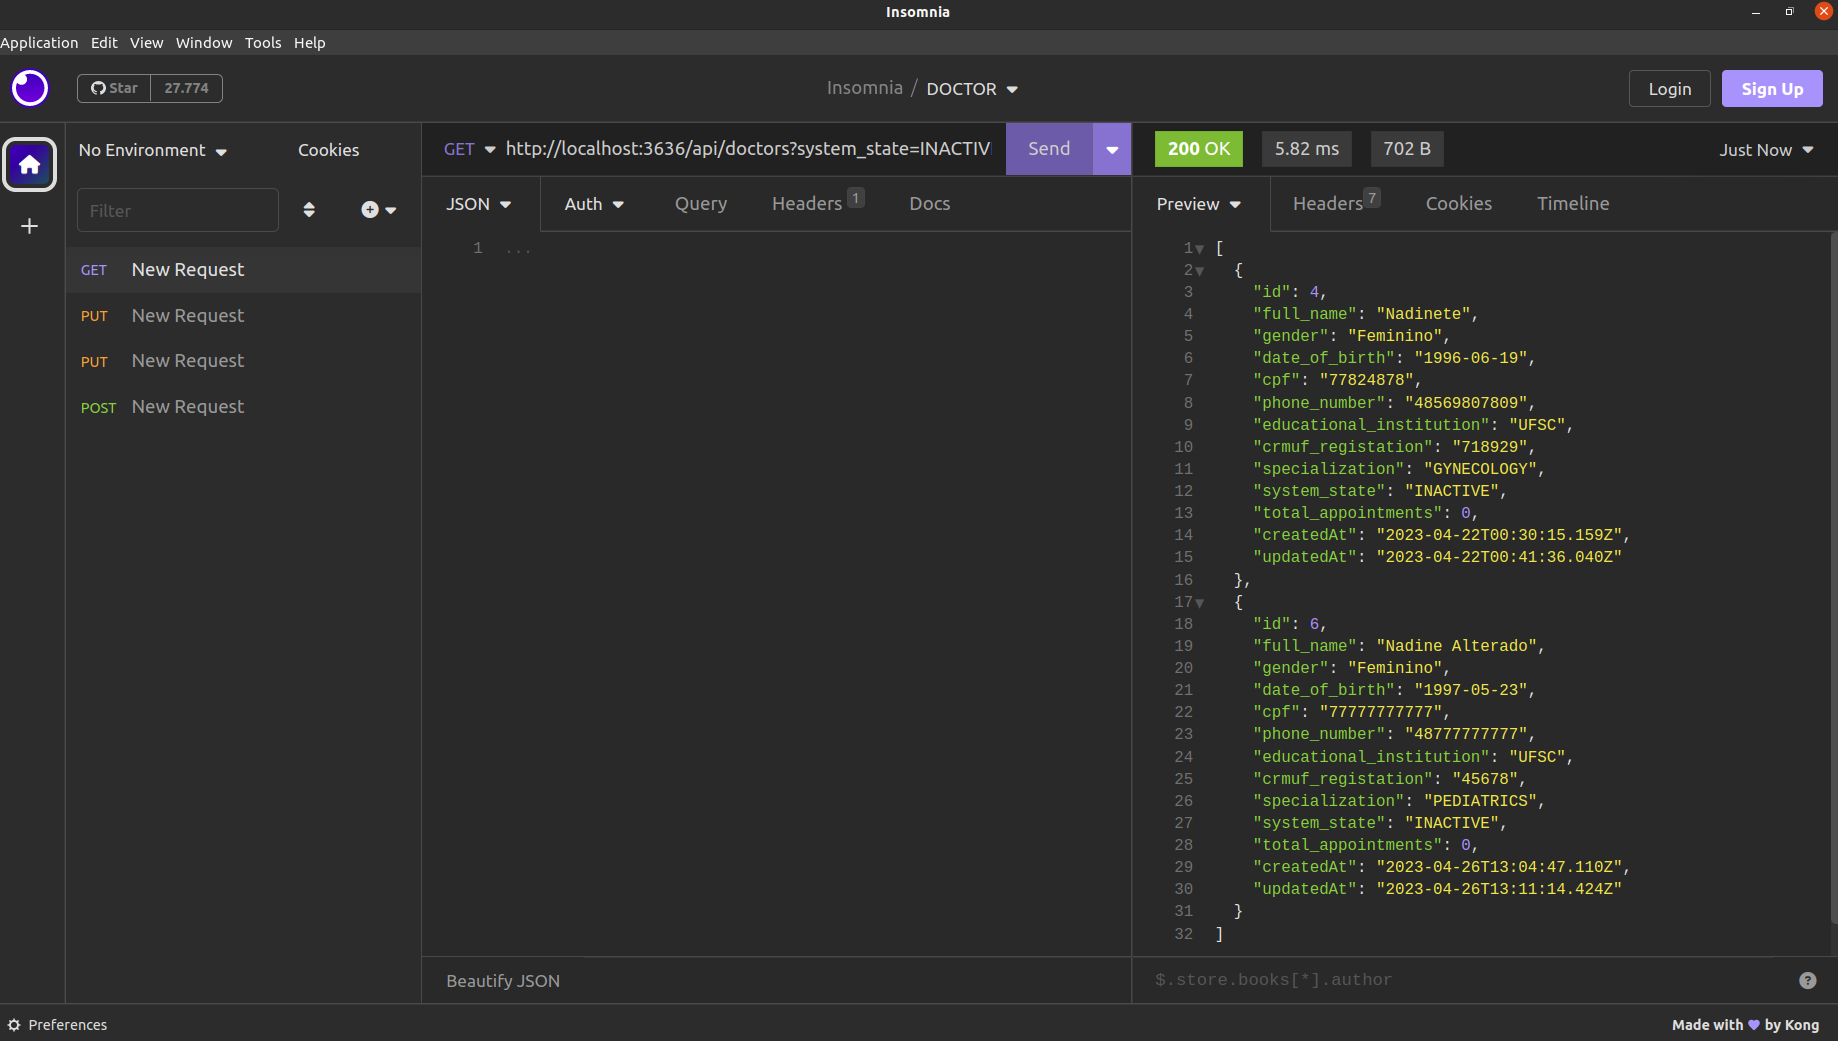Click the Login button
1838x1041 pixels.
coord(1670,89)
